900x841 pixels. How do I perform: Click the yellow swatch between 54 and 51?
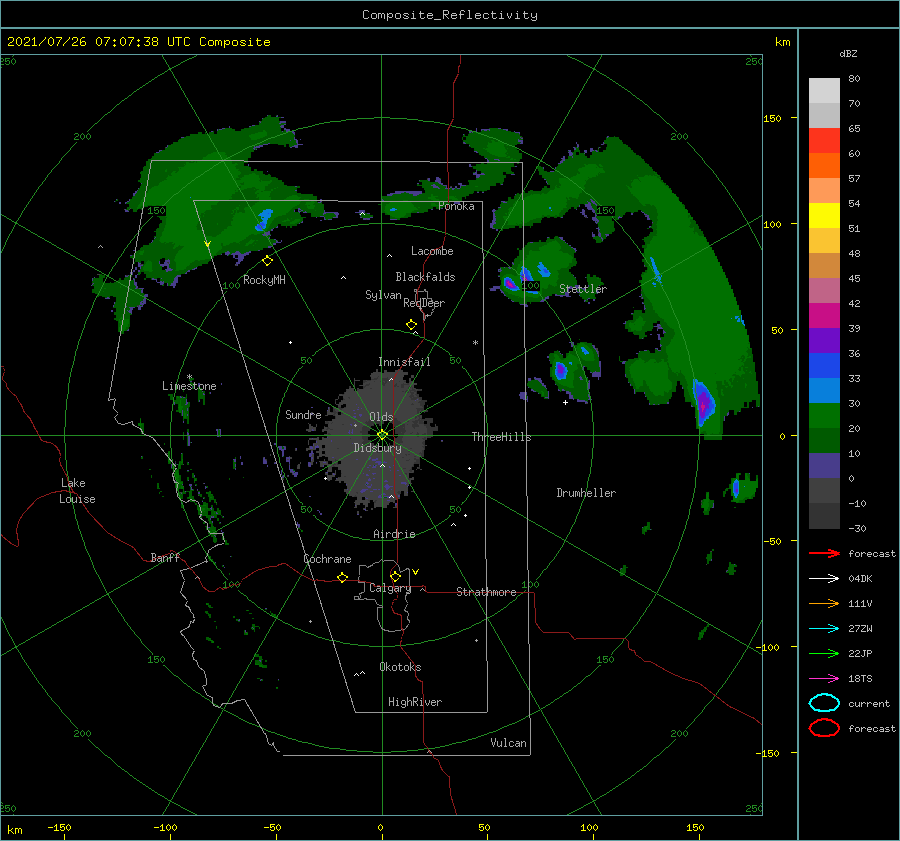pyautogui.click(x=824, y=215)
